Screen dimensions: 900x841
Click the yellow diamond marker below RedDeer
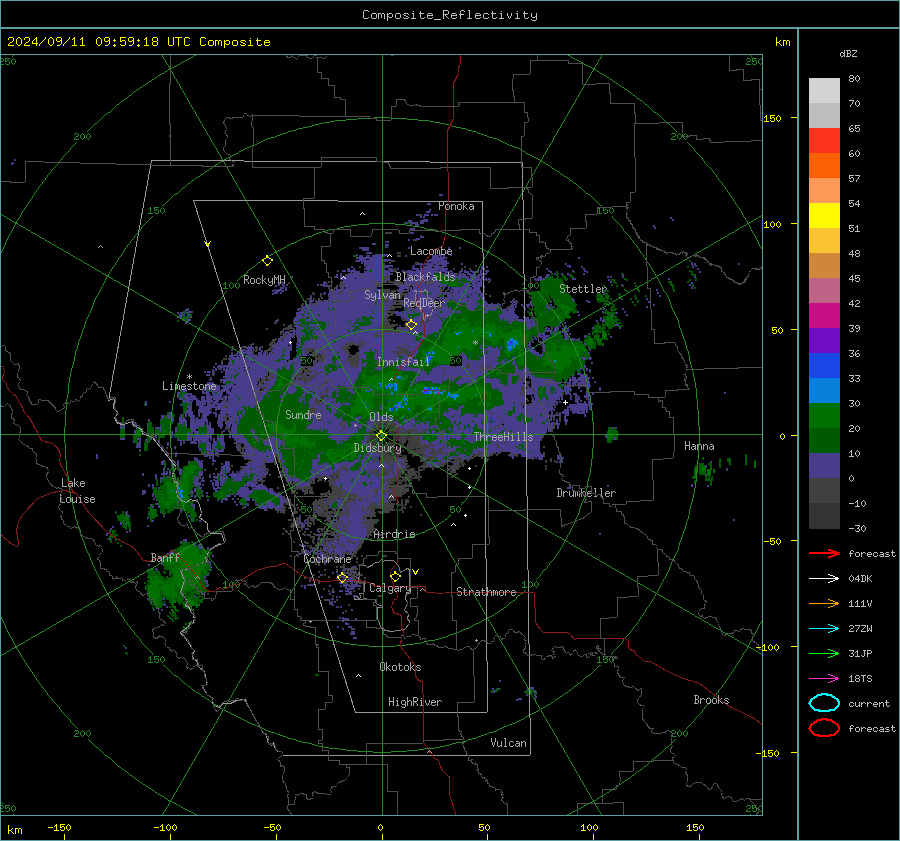tap(411, 325)
